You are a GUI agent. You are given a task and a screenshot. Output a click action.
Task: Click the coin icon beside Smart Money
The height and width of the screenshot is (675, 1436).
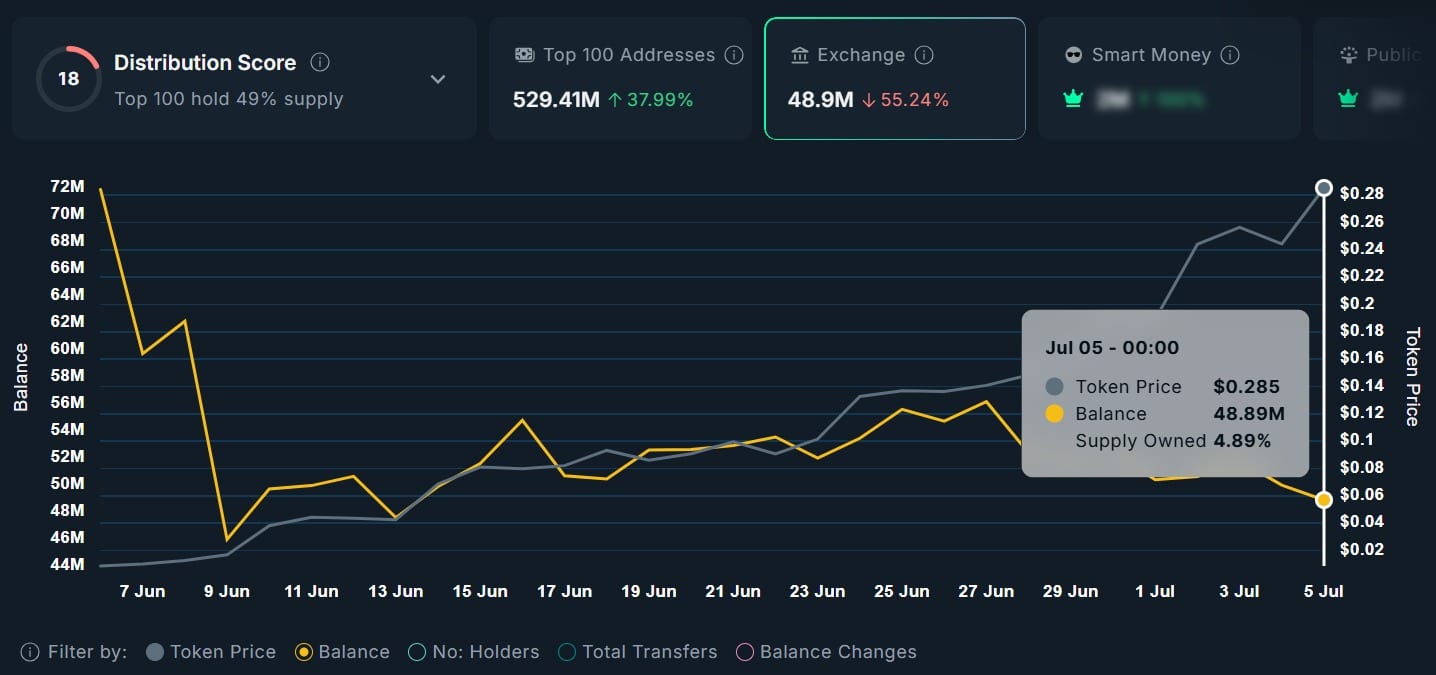click(x=1073, y=55)
